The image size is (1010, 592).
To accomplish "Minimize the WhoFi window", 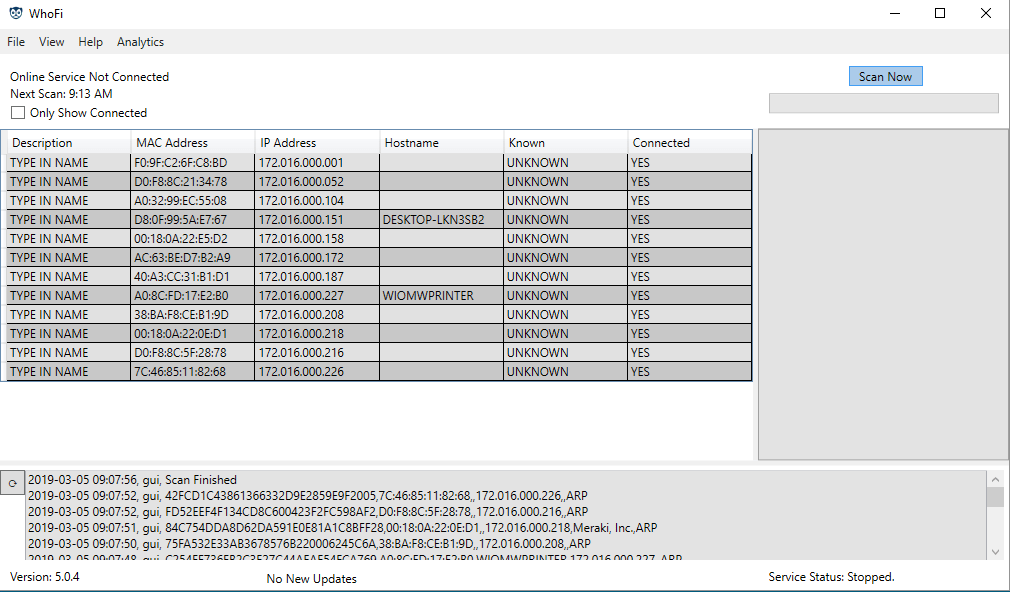I will (x=893, y=14).
